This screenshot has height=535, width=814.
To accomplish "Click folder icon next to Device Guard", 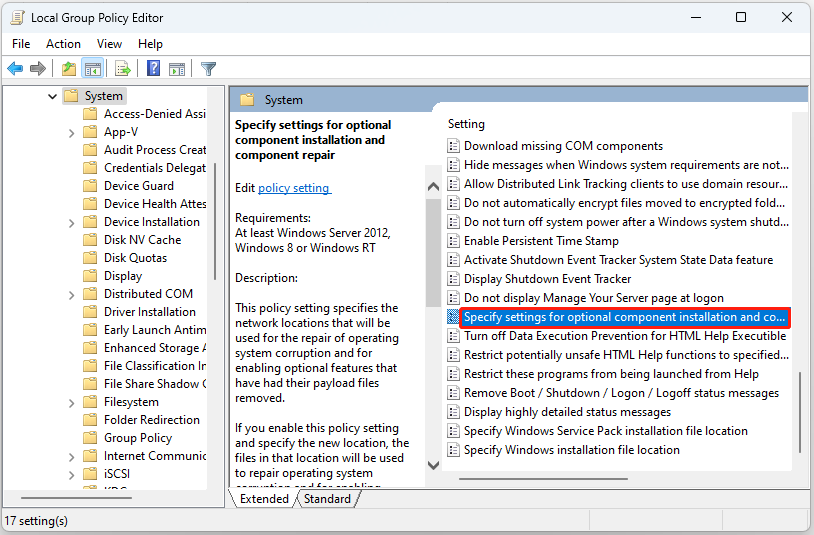I will (x=90, y=186).
